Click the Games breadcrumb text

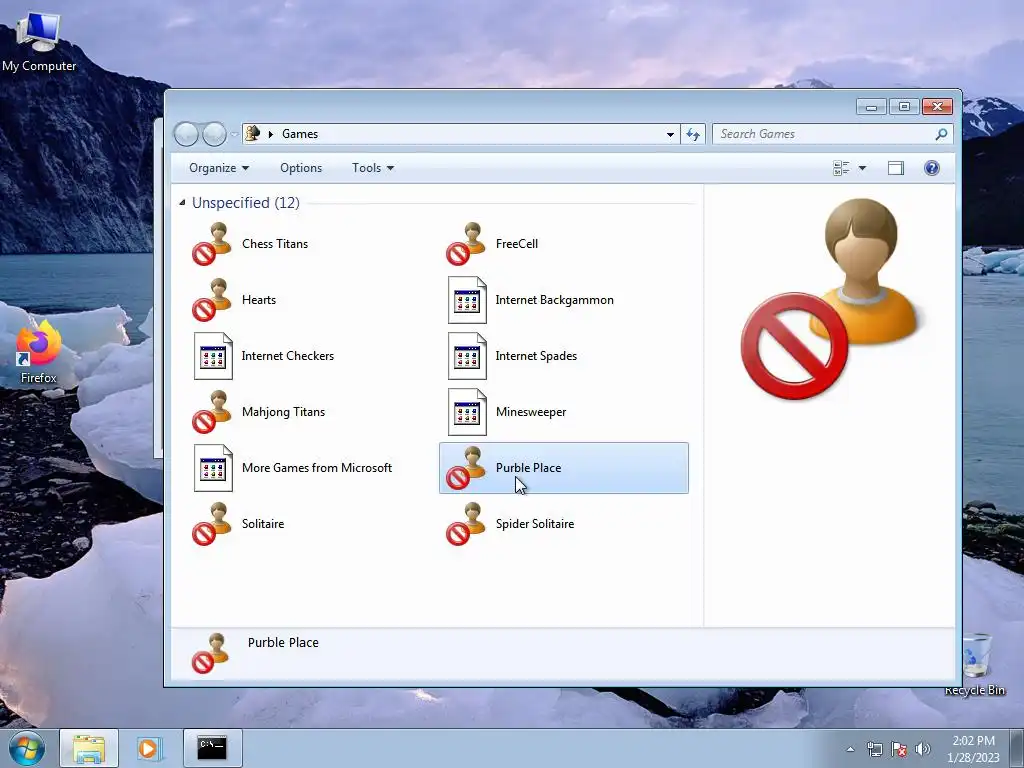tap(300, 134)
